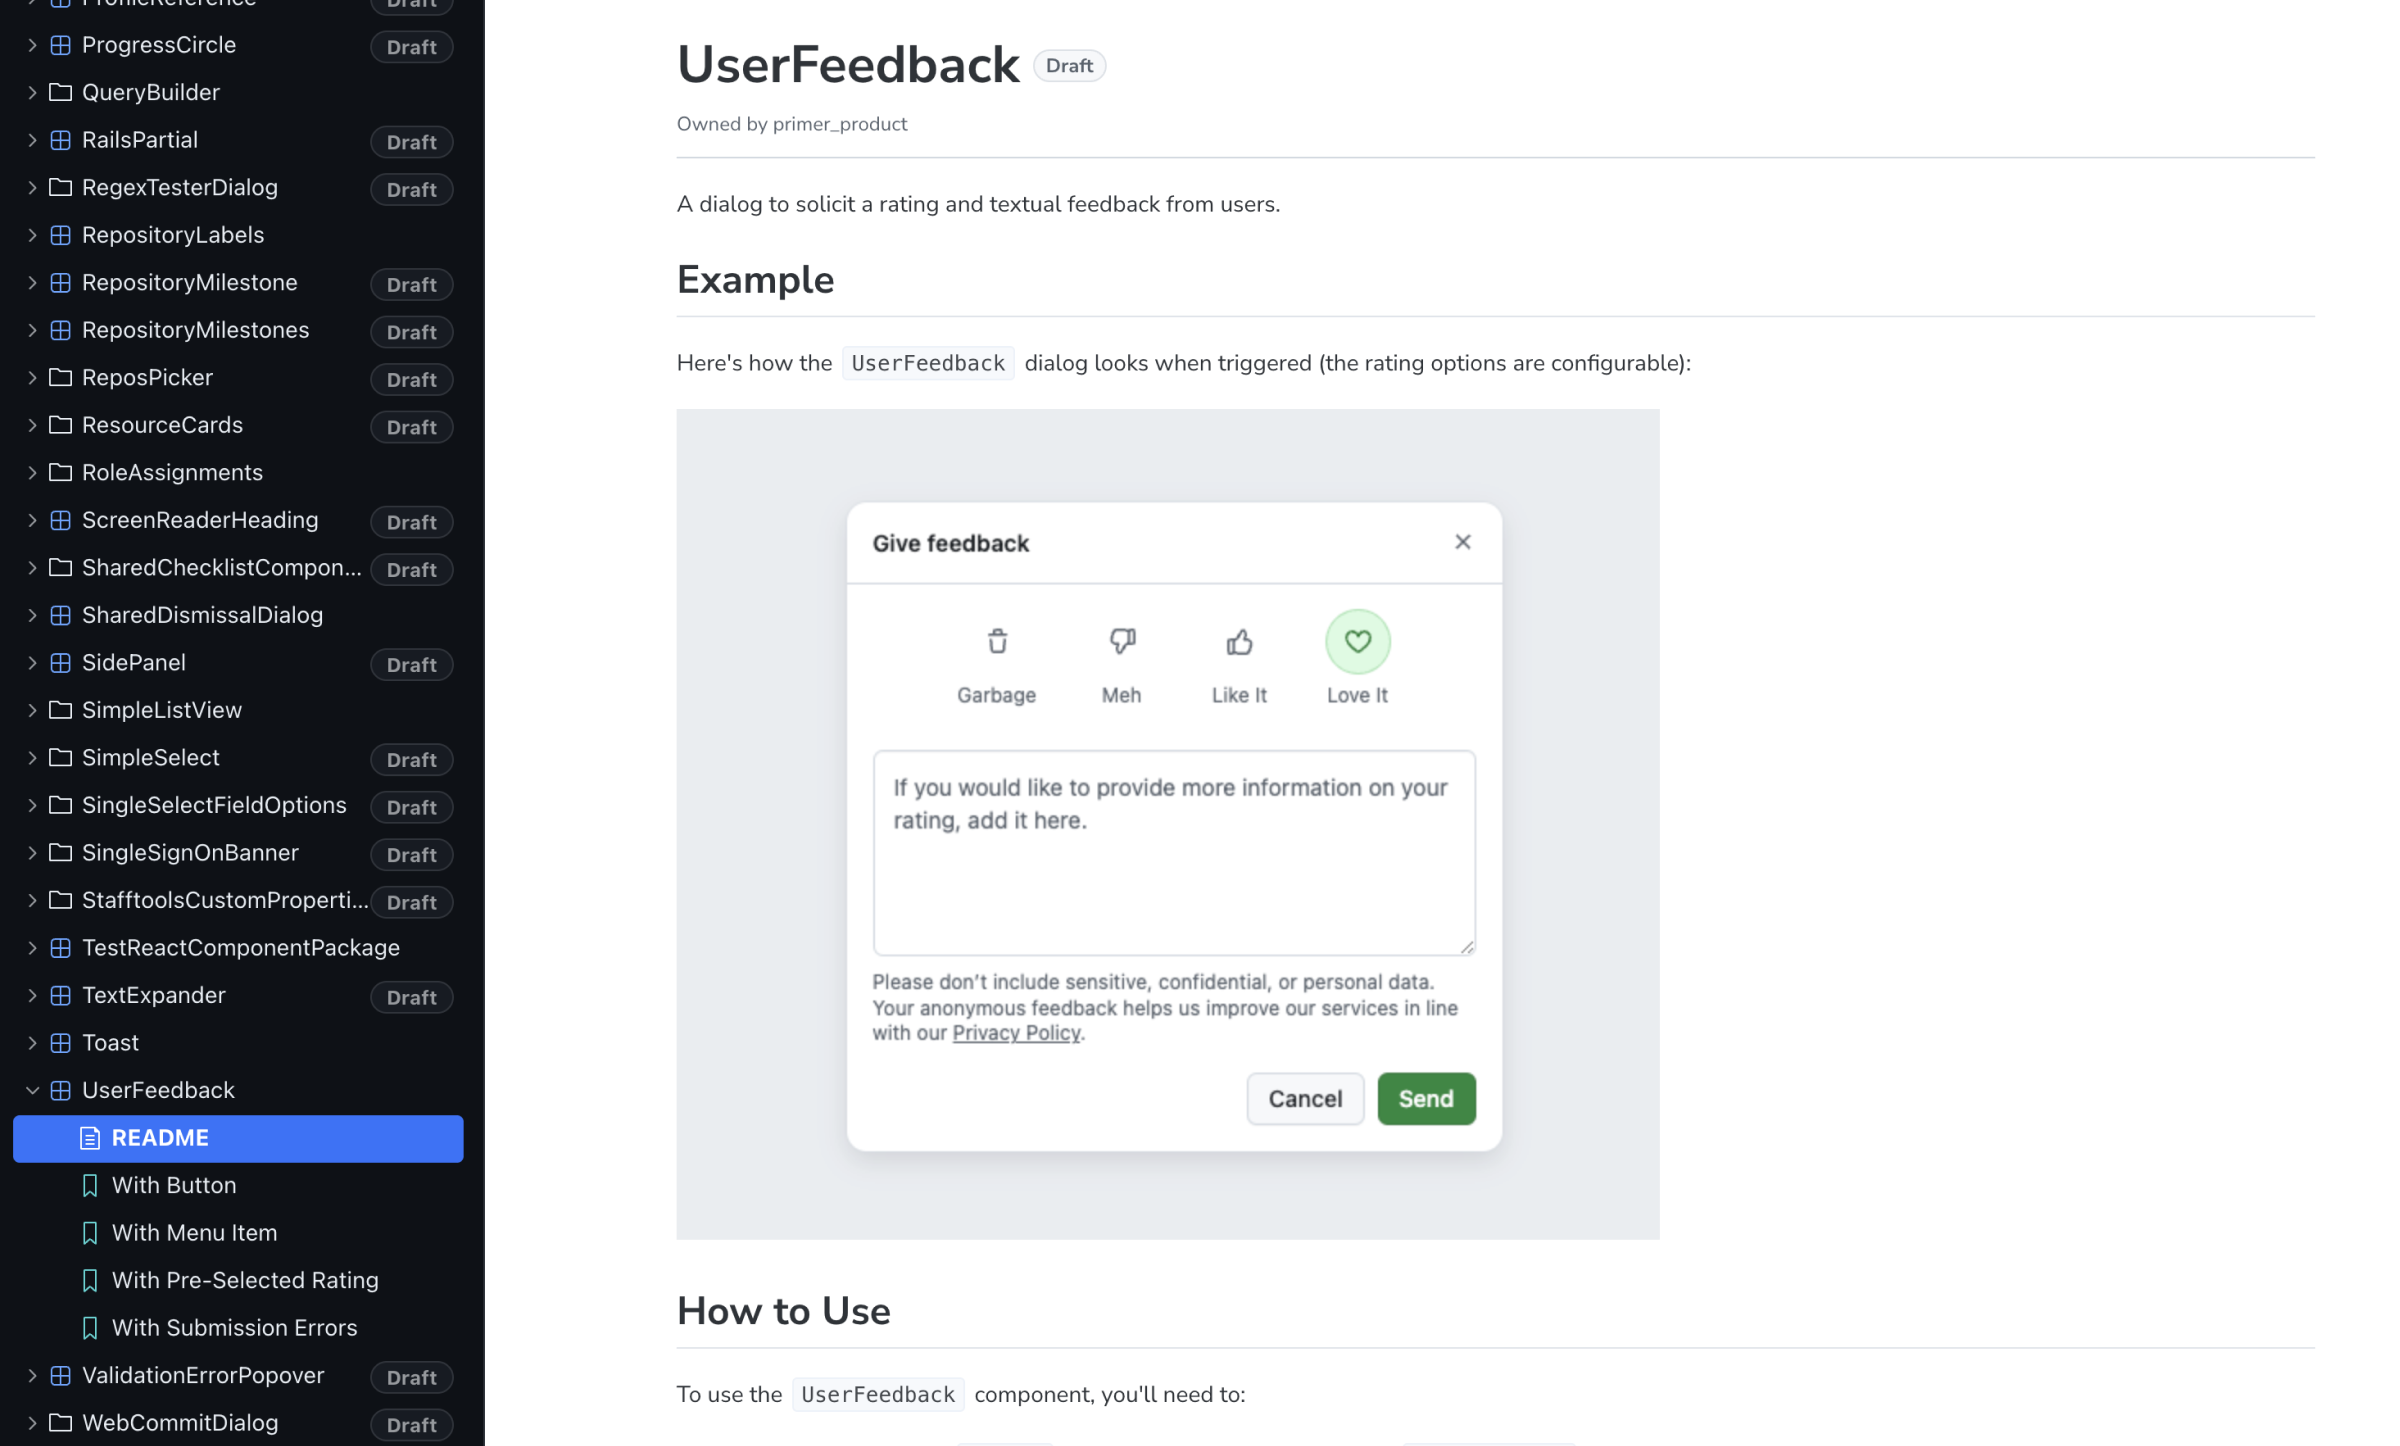Click the Send button in the dialog
The width and height of the screenshot is (2400, 1446).
tap(1426, 1098)
